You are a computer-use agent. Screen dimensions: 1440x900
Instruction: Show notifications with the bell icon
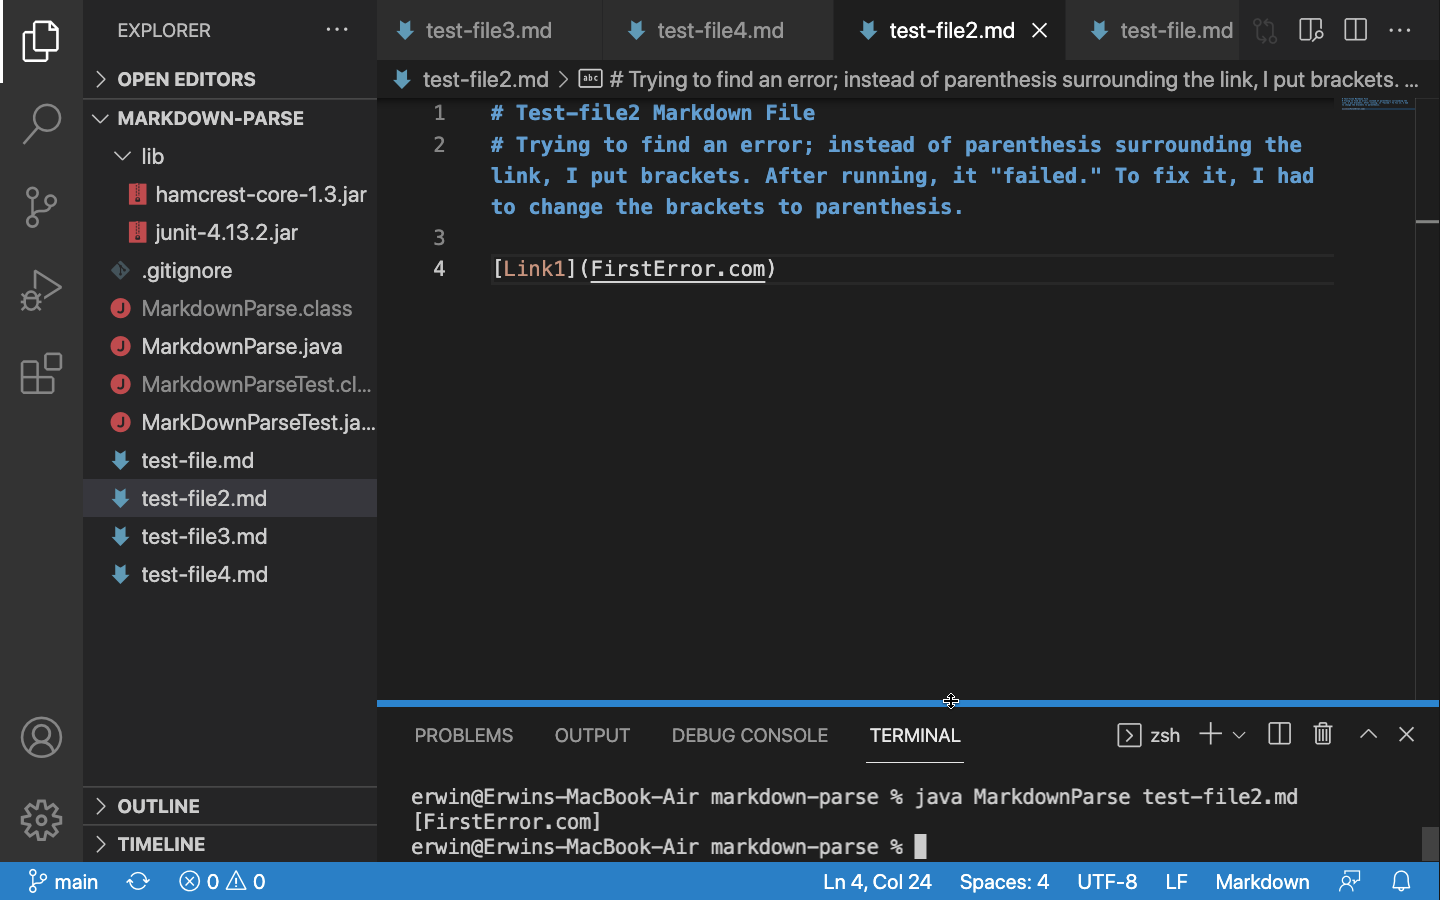(1401, 881)
